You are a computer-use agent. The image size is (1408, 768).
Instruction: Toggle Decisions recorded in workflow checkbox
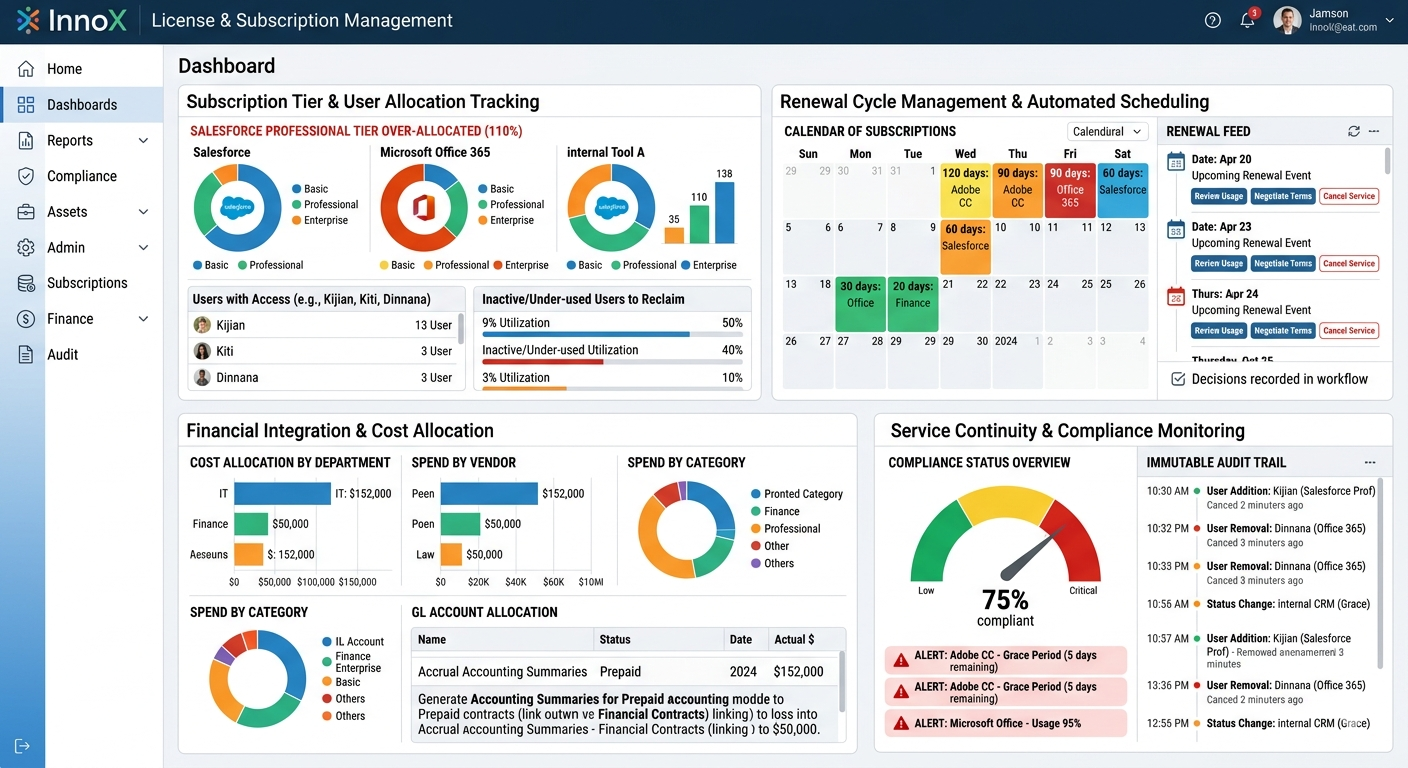click(x=1178, y=379)
